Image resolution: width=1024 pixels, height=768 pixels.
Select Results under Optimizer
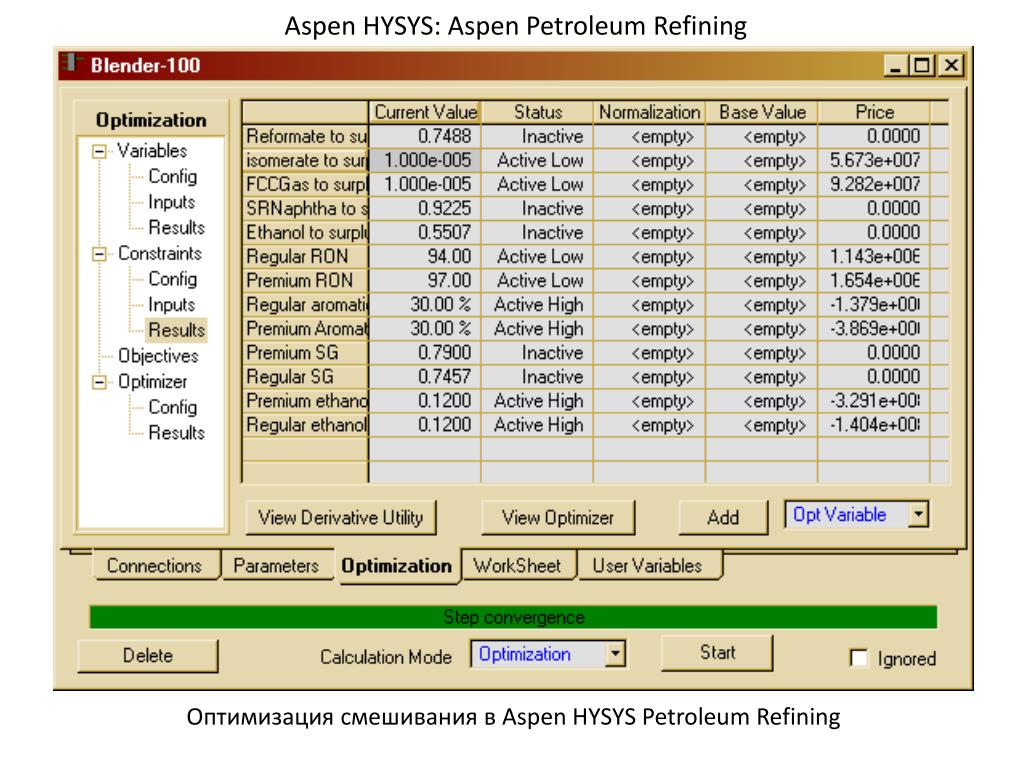click(176, 433)
